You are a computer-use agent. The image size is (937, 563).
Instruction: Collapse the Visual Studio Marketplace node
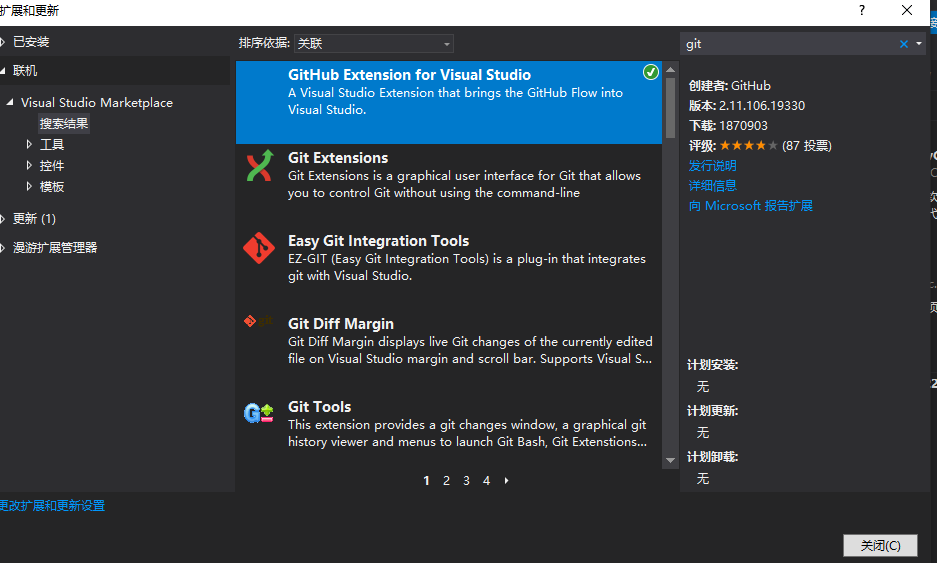10,102
